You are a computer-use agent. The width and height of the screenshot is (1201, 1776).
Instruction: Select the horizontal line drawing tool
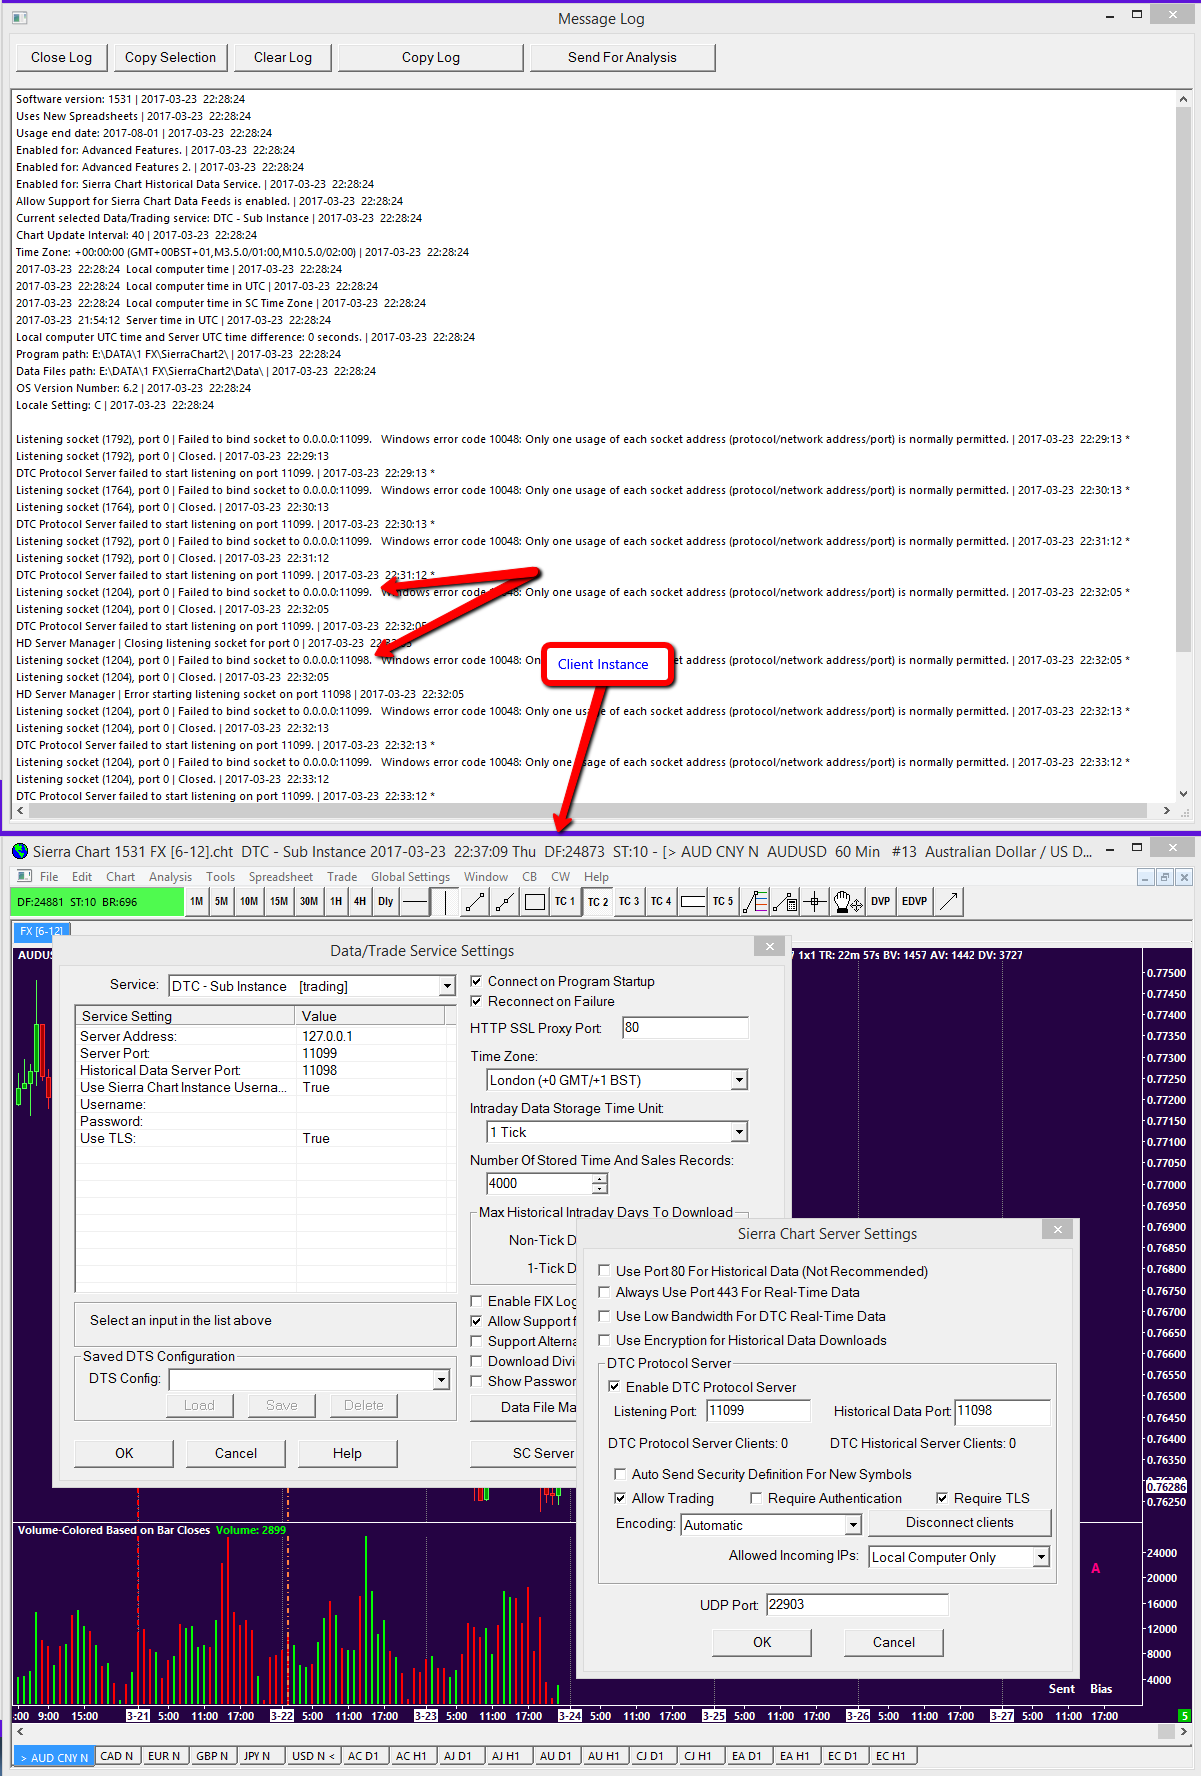[x=415, y=901]
